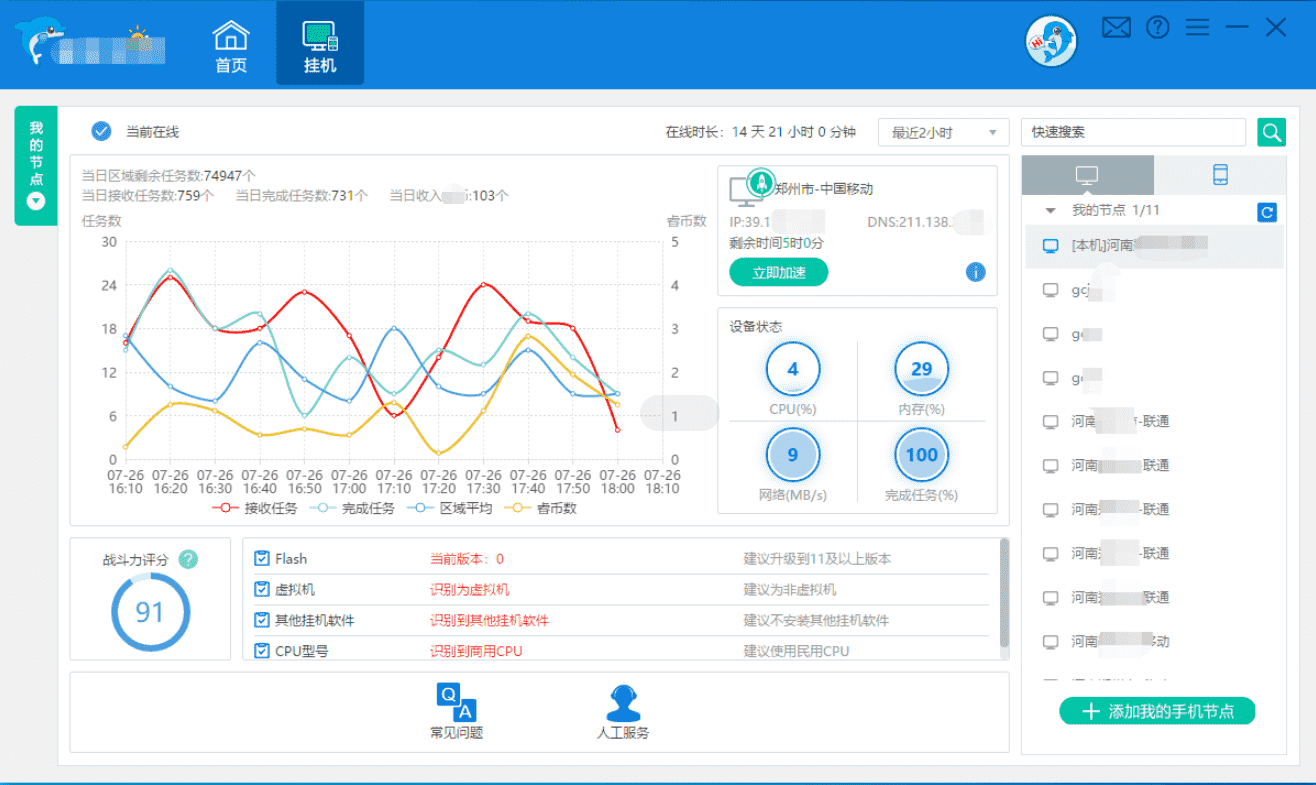
Task: Click the green search magnifier button
Action: point(1271,132)
